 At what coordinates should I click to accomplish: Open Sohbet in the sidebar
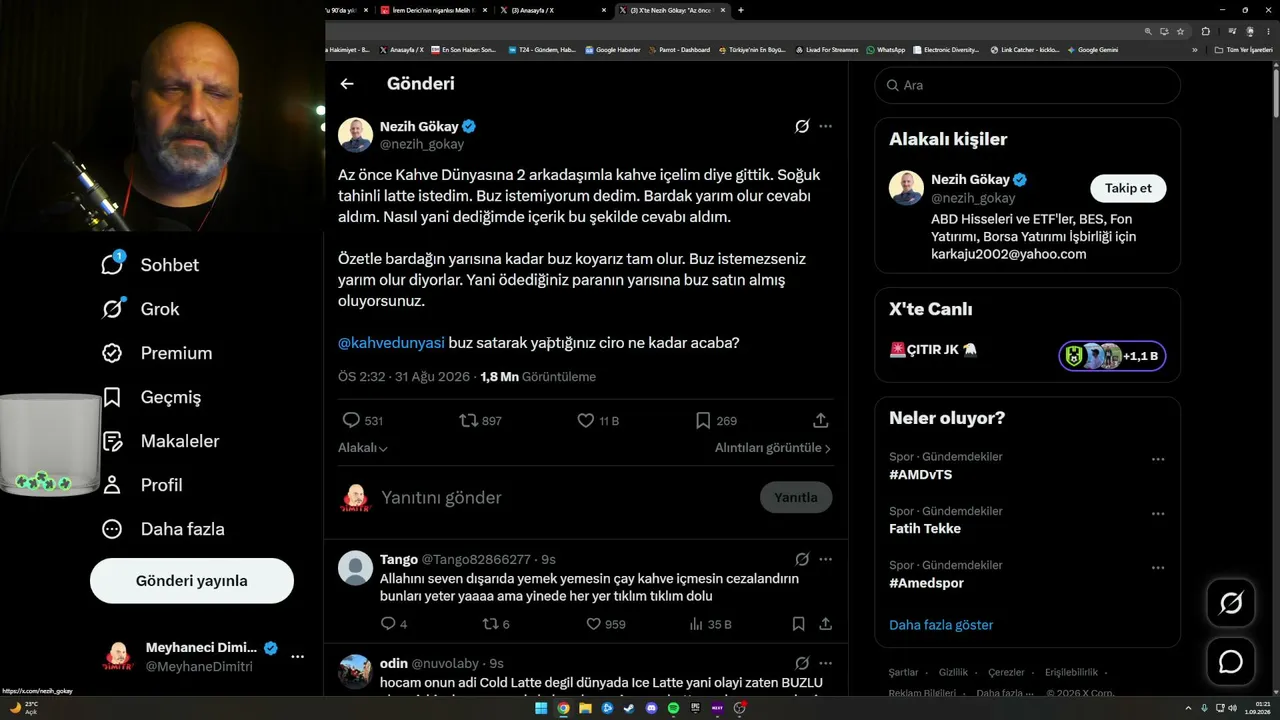point(150,265)
